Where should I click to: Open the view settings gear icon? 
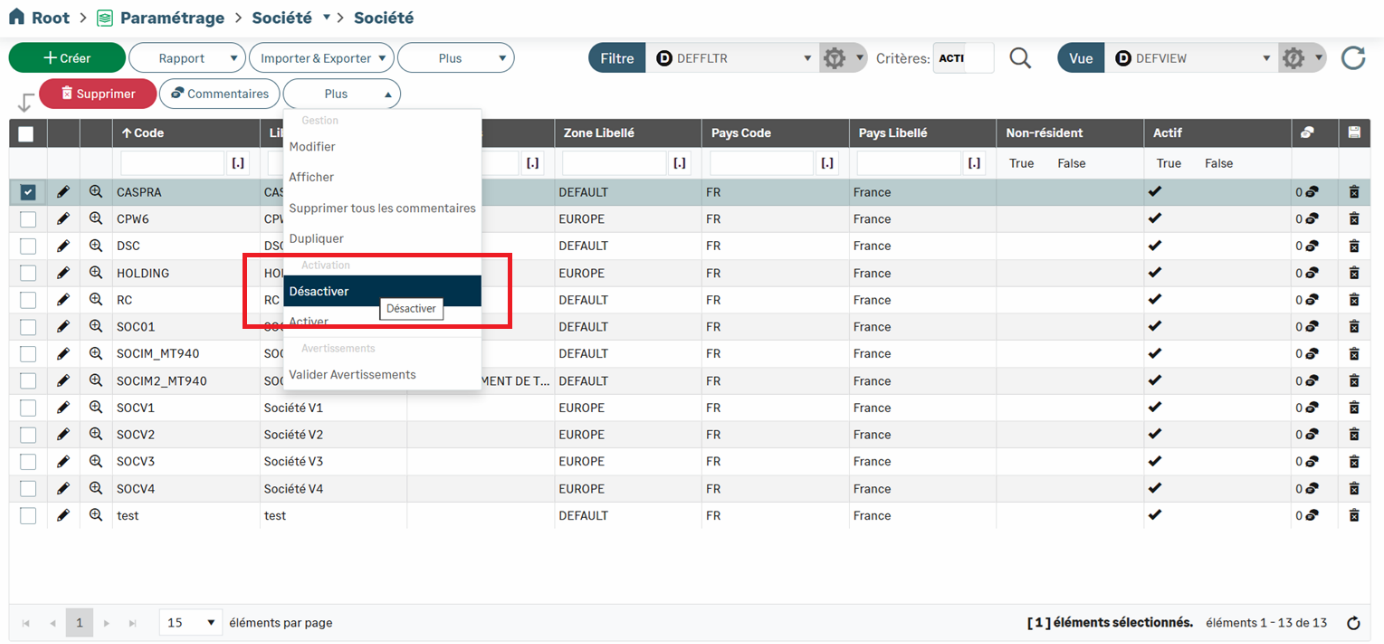[x=1293, y=59]
